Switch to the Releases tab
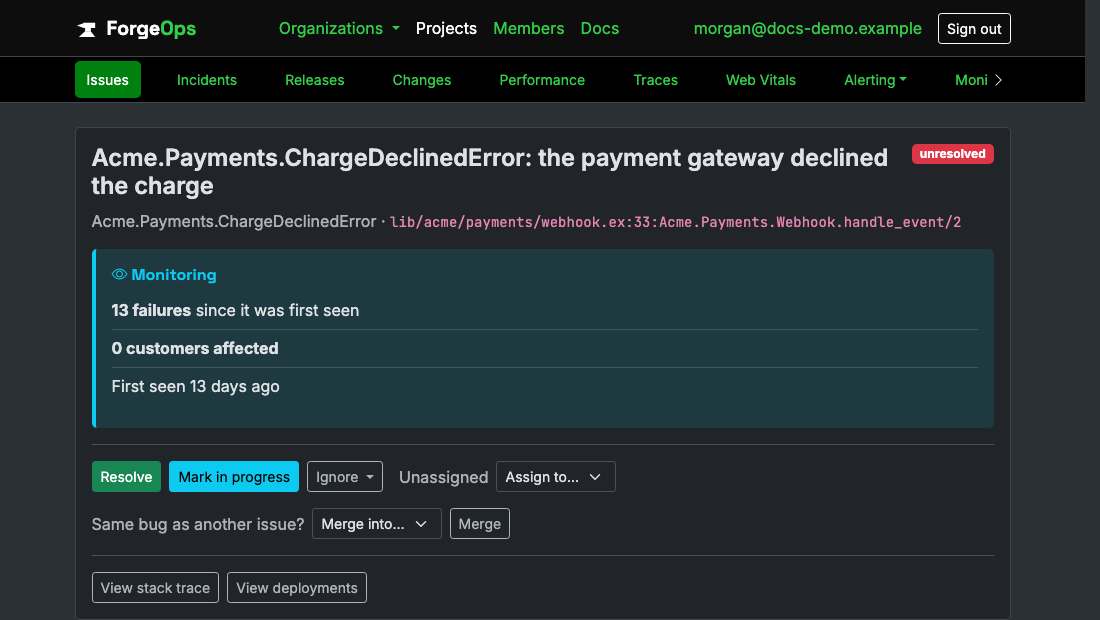The image size is (1100, 620). [314, 80]
